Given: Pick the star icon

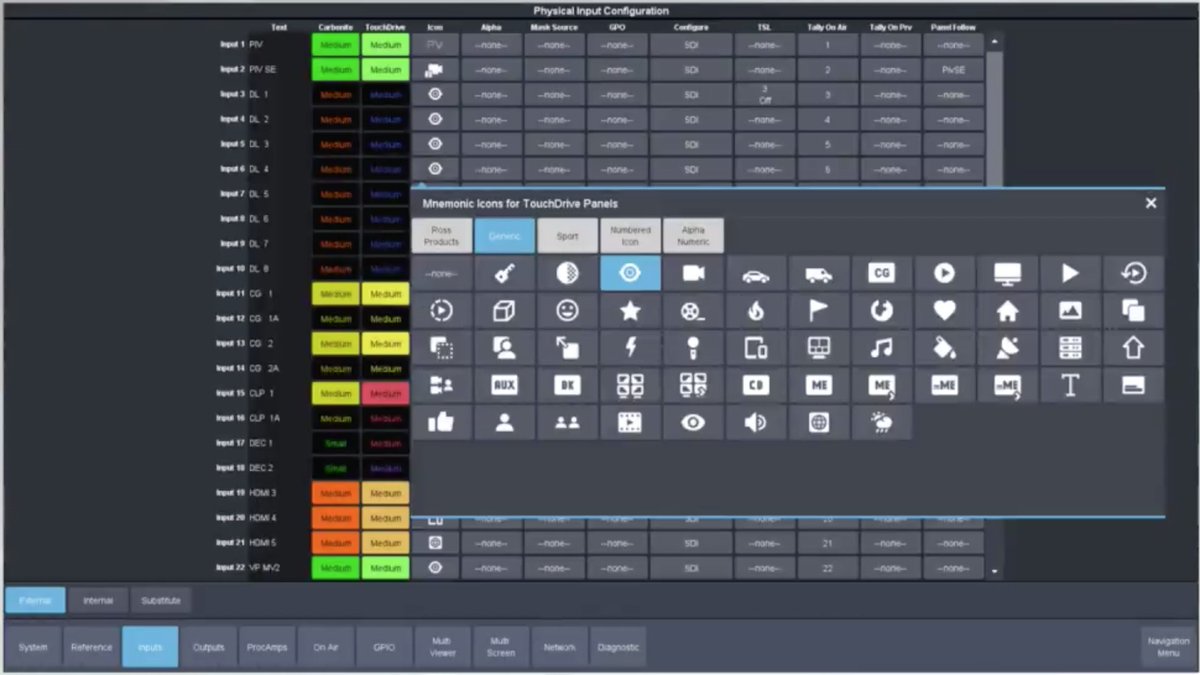Looking at the screenshot, I should [x=629, y=310].
